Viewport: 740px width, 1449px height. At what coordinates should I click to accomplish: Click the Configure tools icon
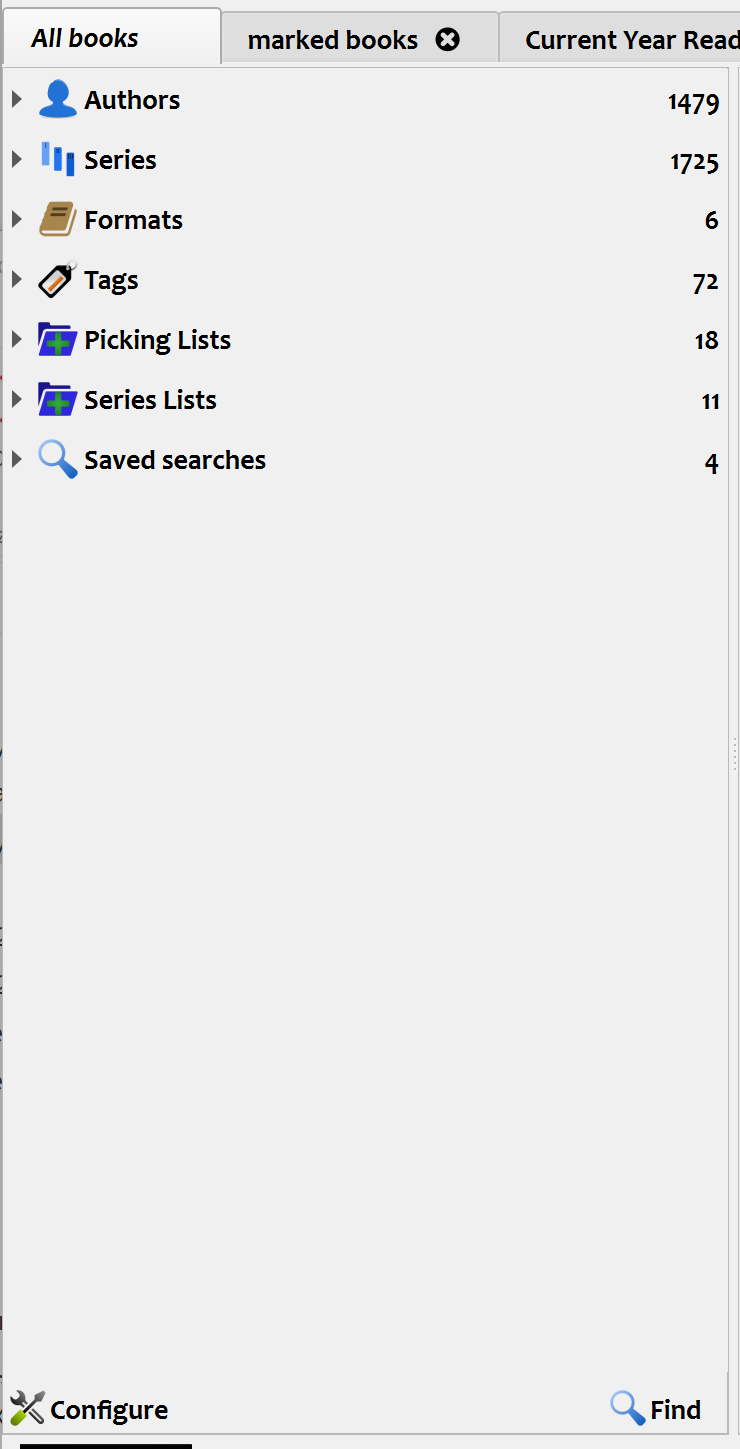coord(27,1409)
